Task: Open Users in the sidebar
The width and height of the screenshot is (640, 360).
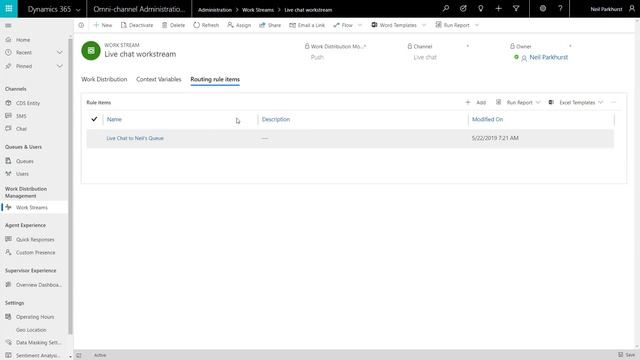Action: pos(22,174)
